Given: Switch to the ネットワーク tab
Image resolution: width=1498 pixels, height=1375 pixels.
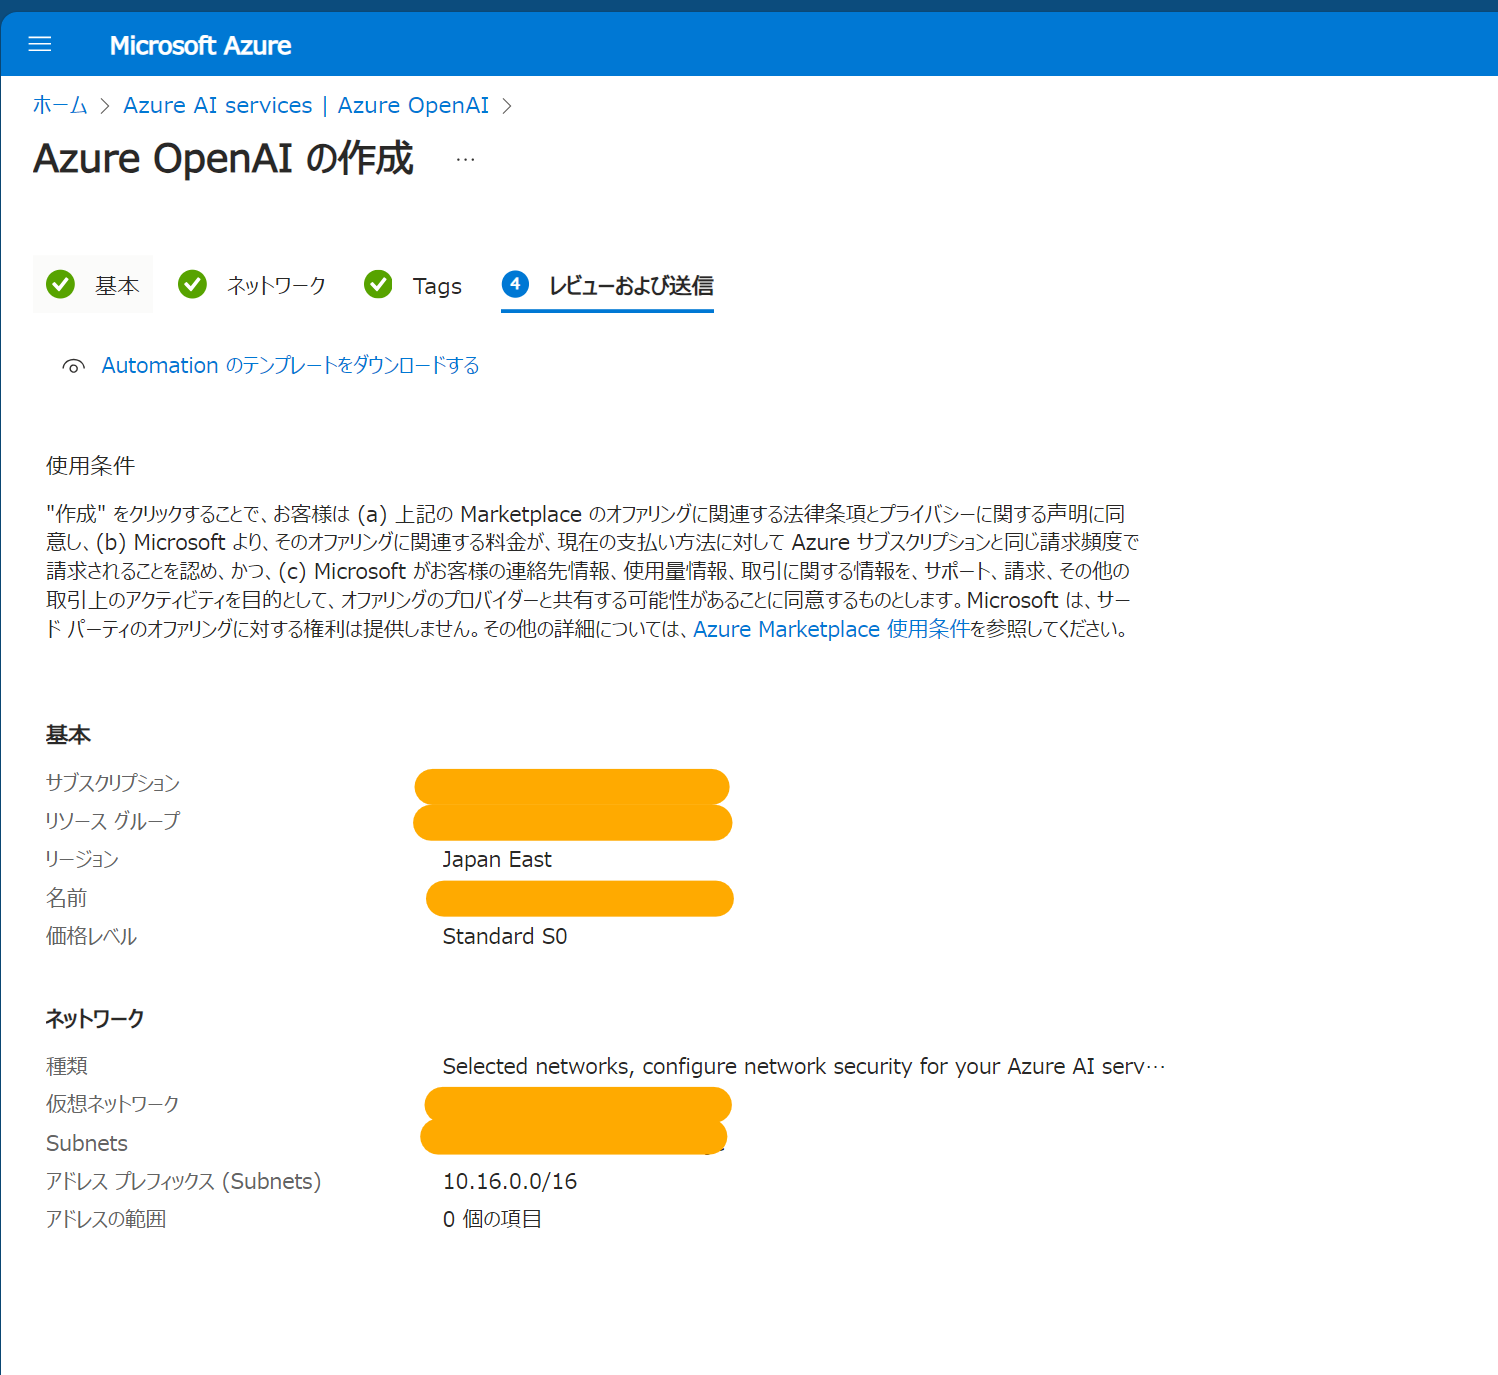Looking at the screenshot, I should [253, 285].
